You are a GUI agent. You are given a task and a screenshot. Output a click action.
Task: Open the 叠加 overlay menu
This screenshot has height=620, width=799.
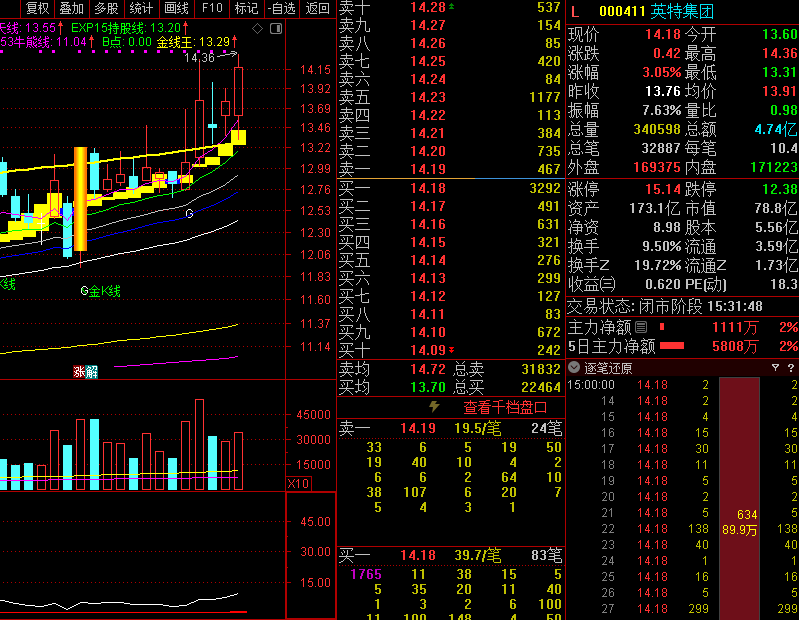[x=72, y=8]
